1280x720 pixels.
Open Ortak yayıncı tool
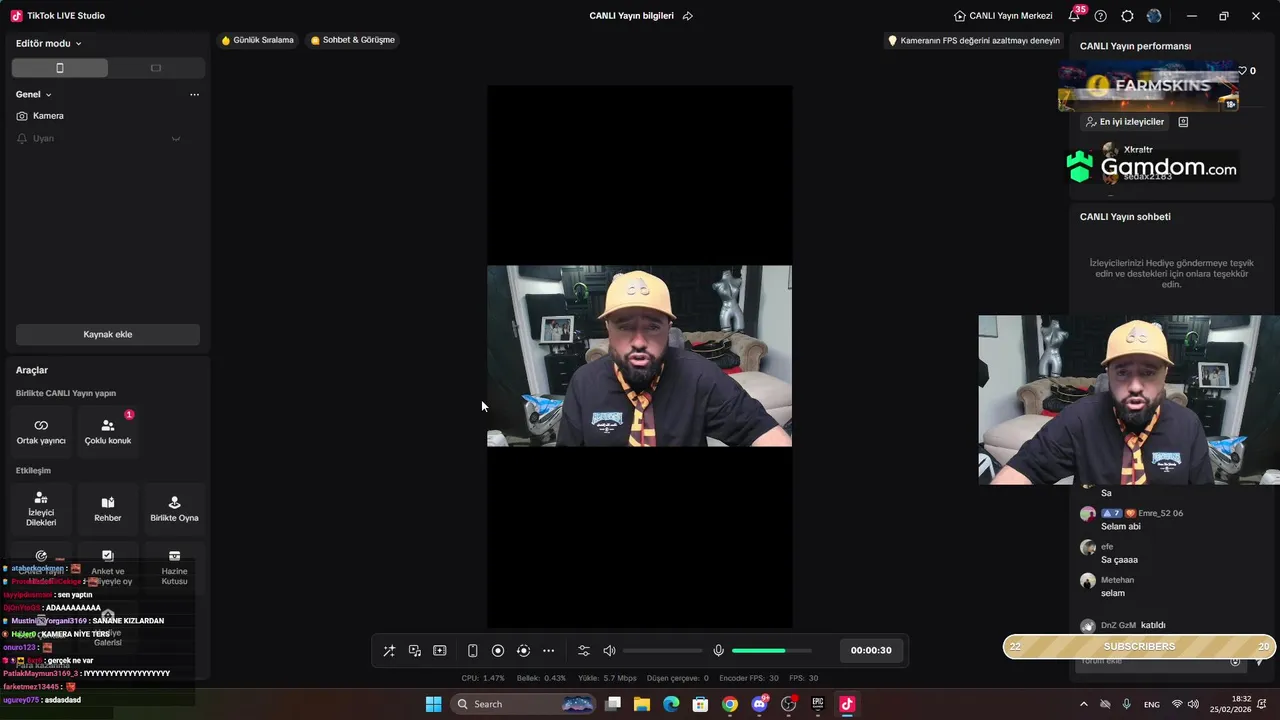[x=41, y=431]
